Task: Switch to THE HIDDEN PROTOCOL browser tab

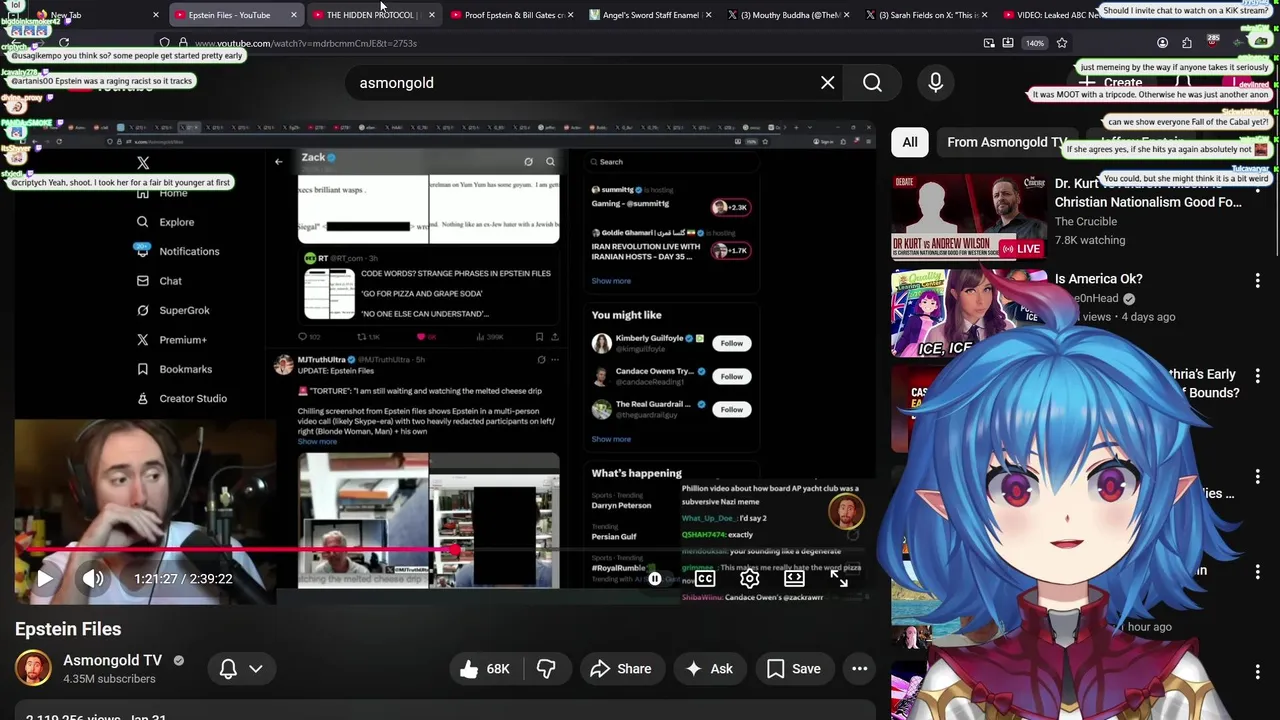Action: click(x=372, y=15)
